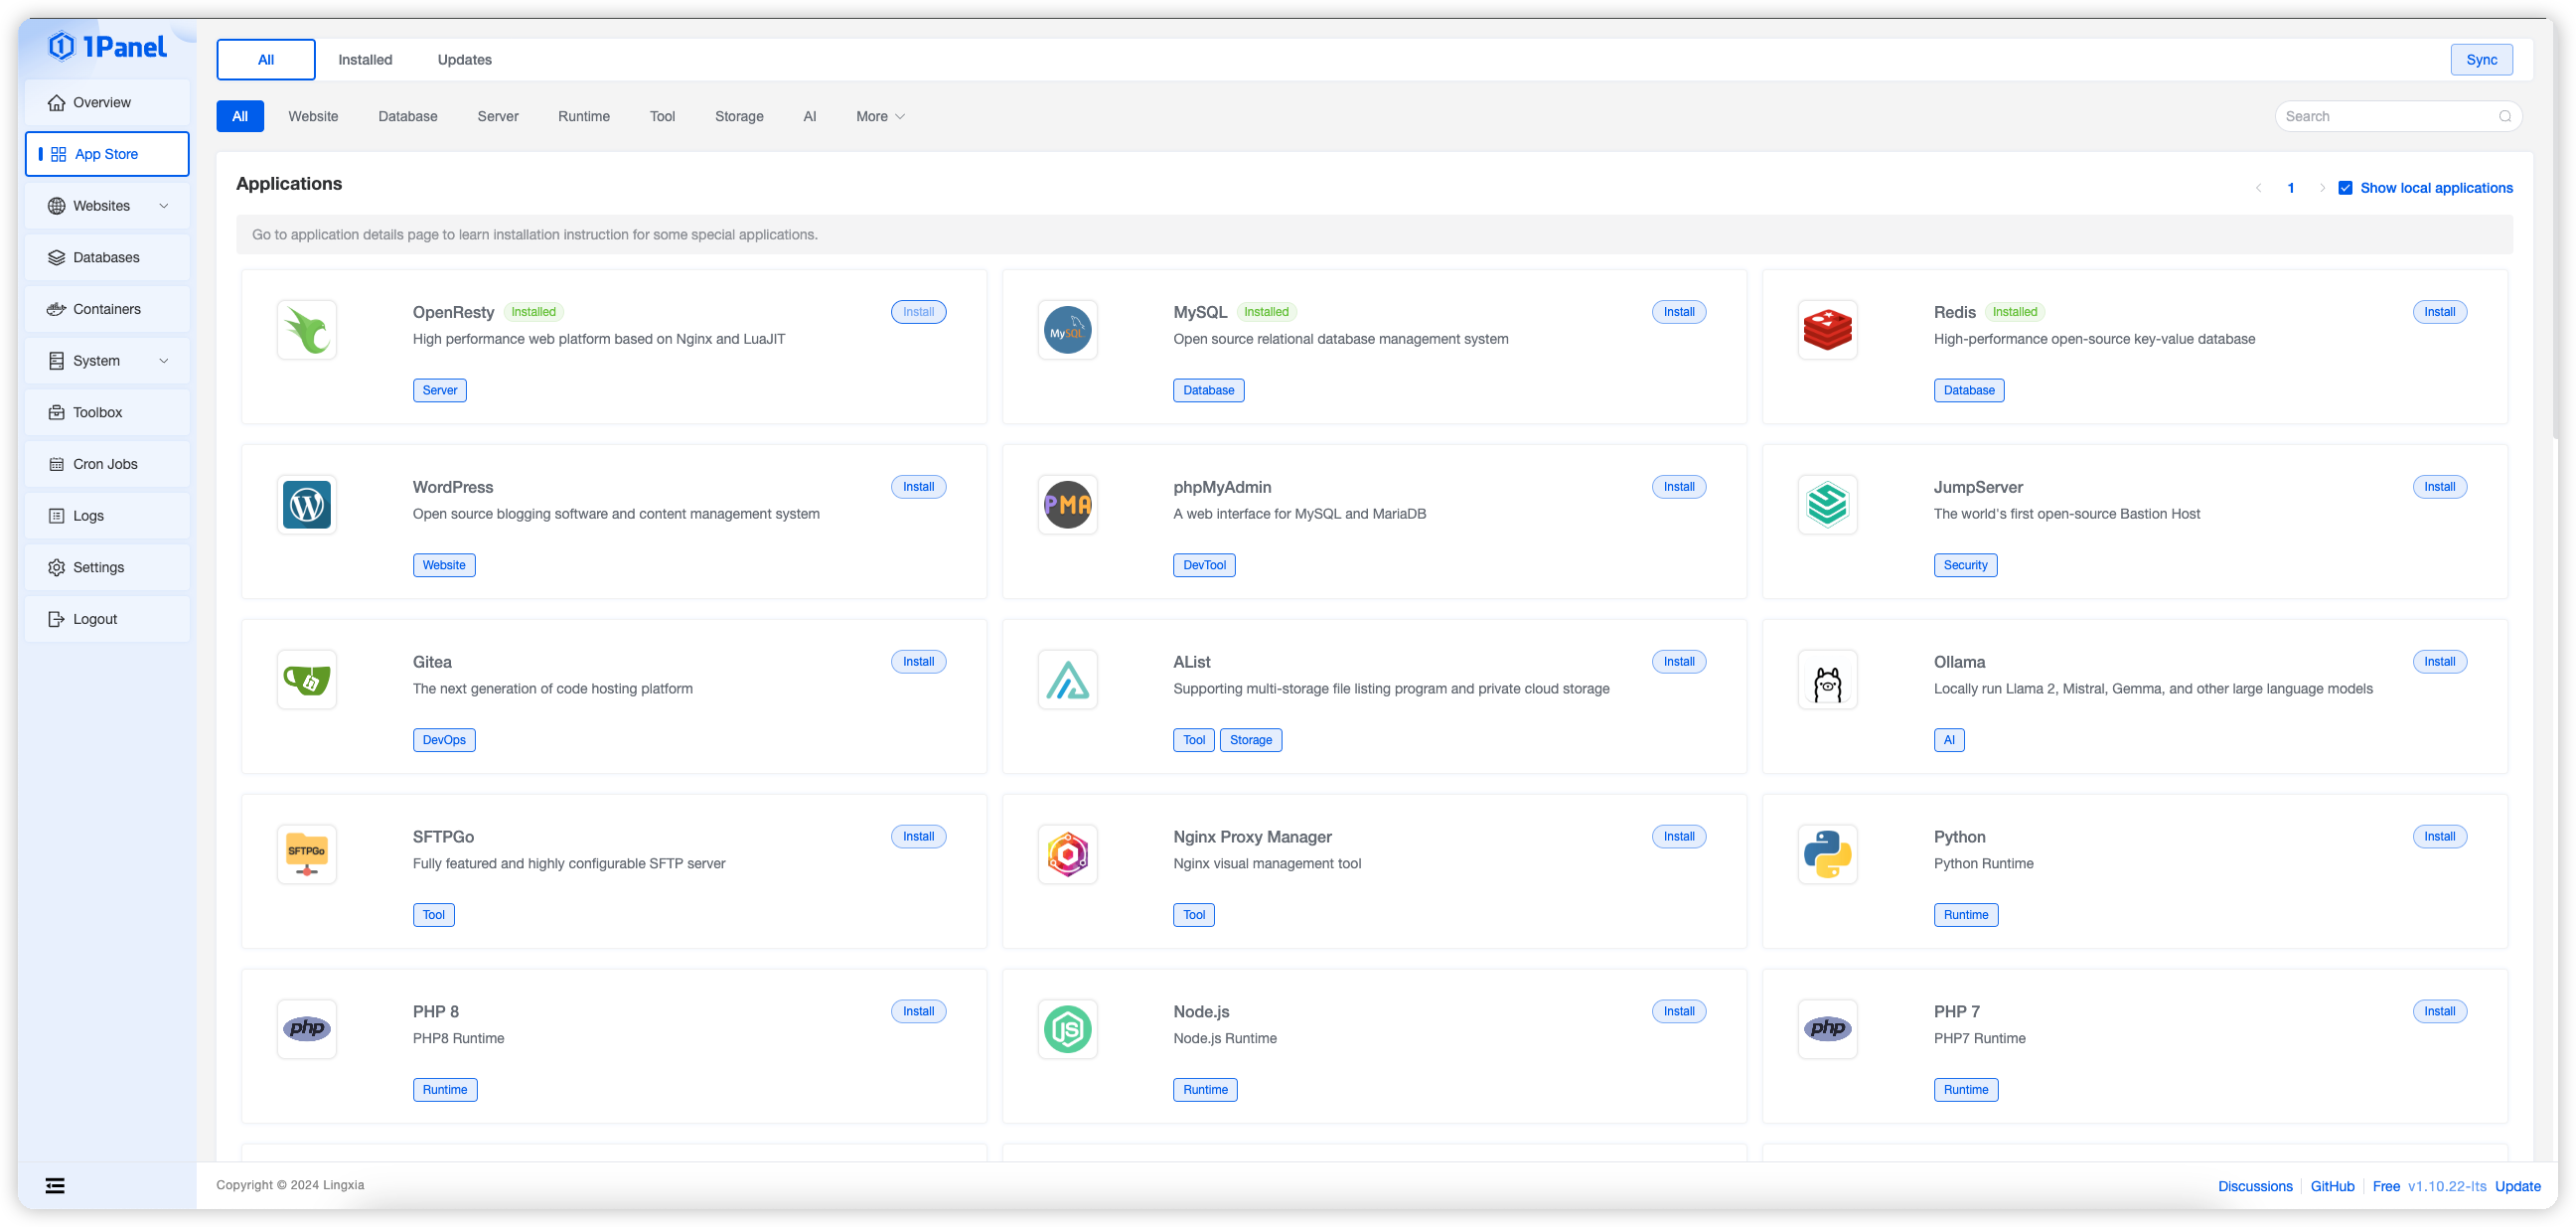
Task: Click the 1Panel logo
Action: tap(107, 46)
